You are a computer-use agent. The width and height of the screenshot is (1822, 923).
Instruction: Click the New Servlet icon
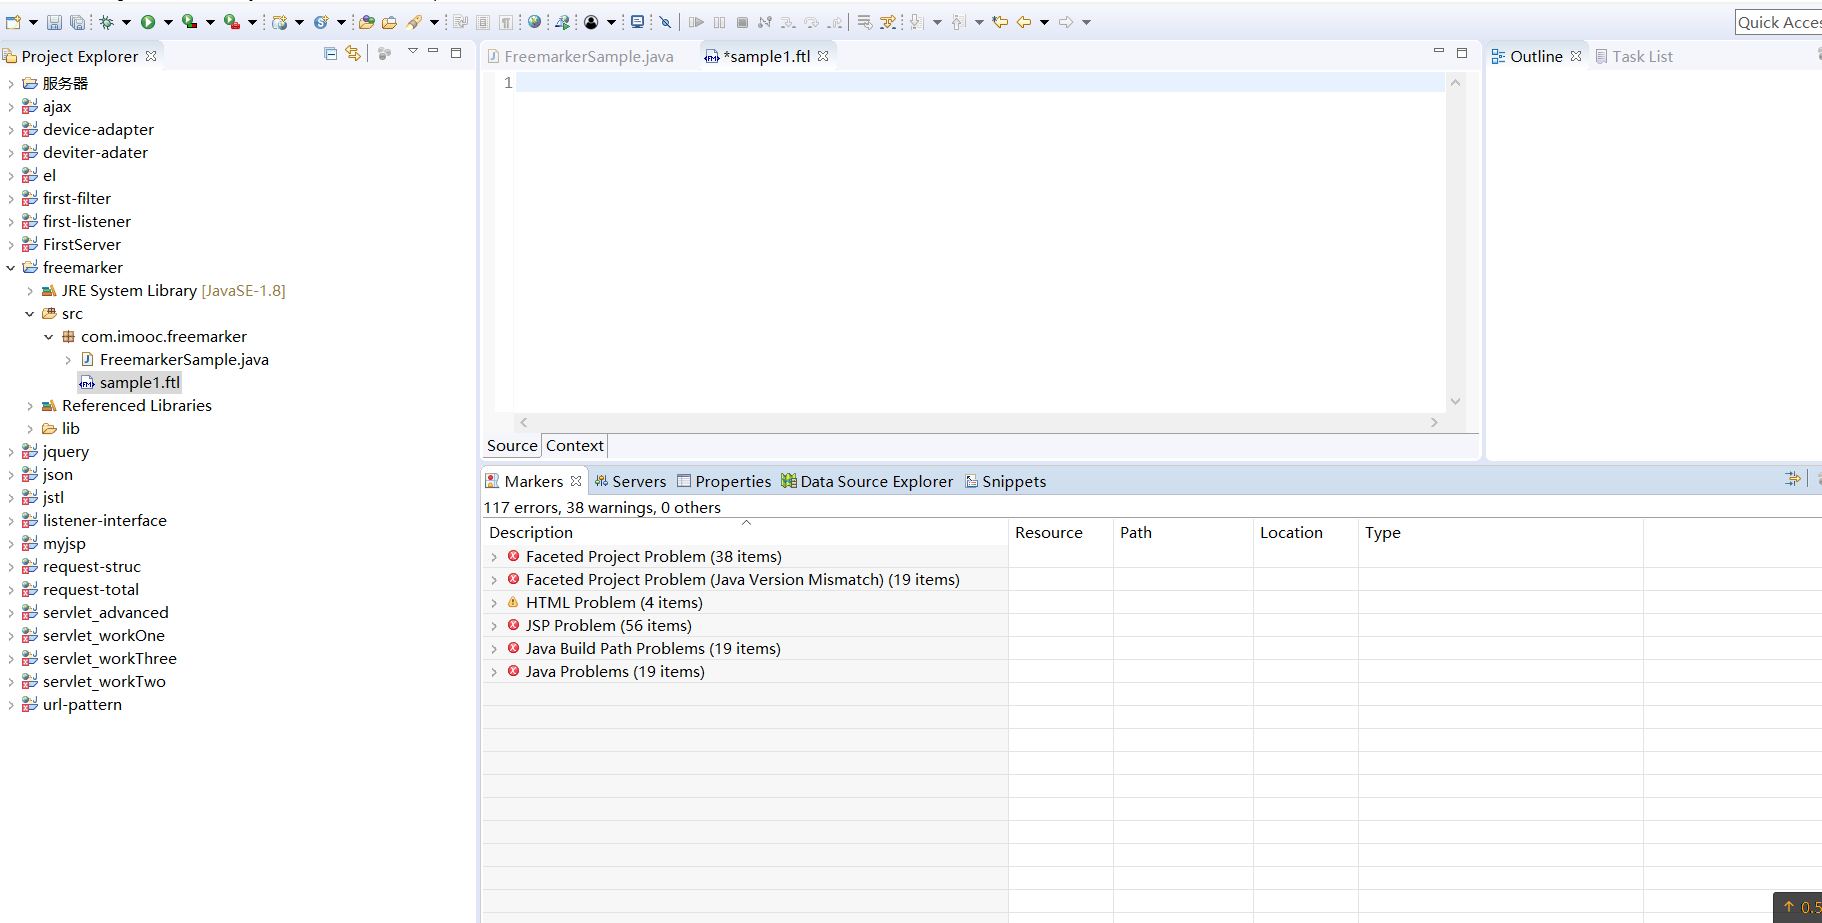click(x=321, y=22)
